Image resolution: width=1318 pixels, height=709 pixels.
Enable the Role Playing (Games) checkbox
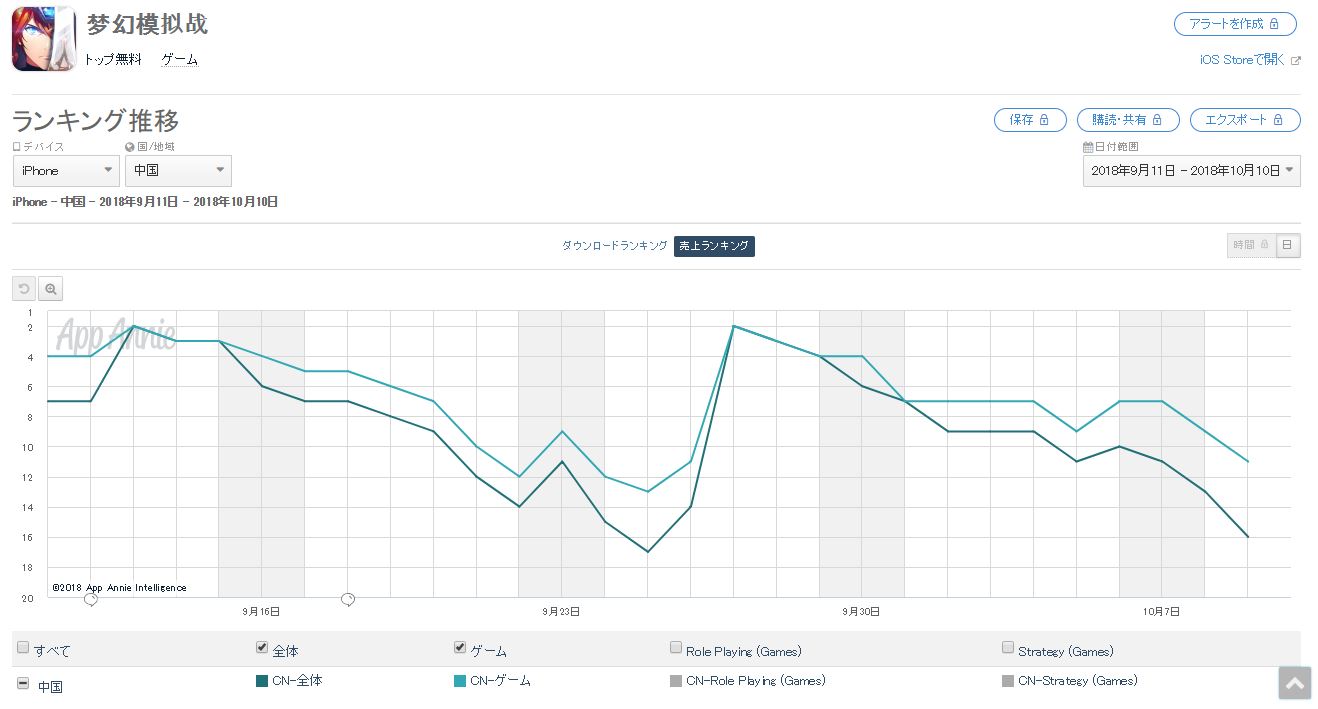677,648
